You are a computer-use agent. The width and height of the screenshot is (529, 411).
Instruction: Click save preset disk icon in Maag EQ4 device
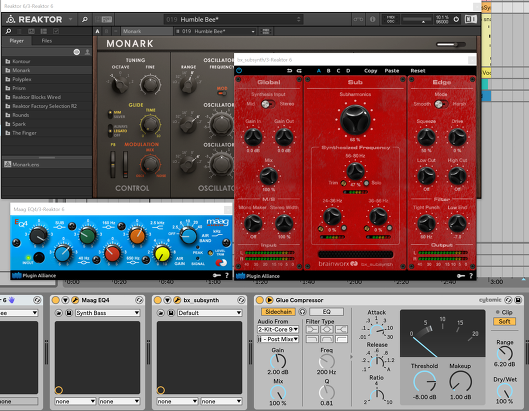69,313
